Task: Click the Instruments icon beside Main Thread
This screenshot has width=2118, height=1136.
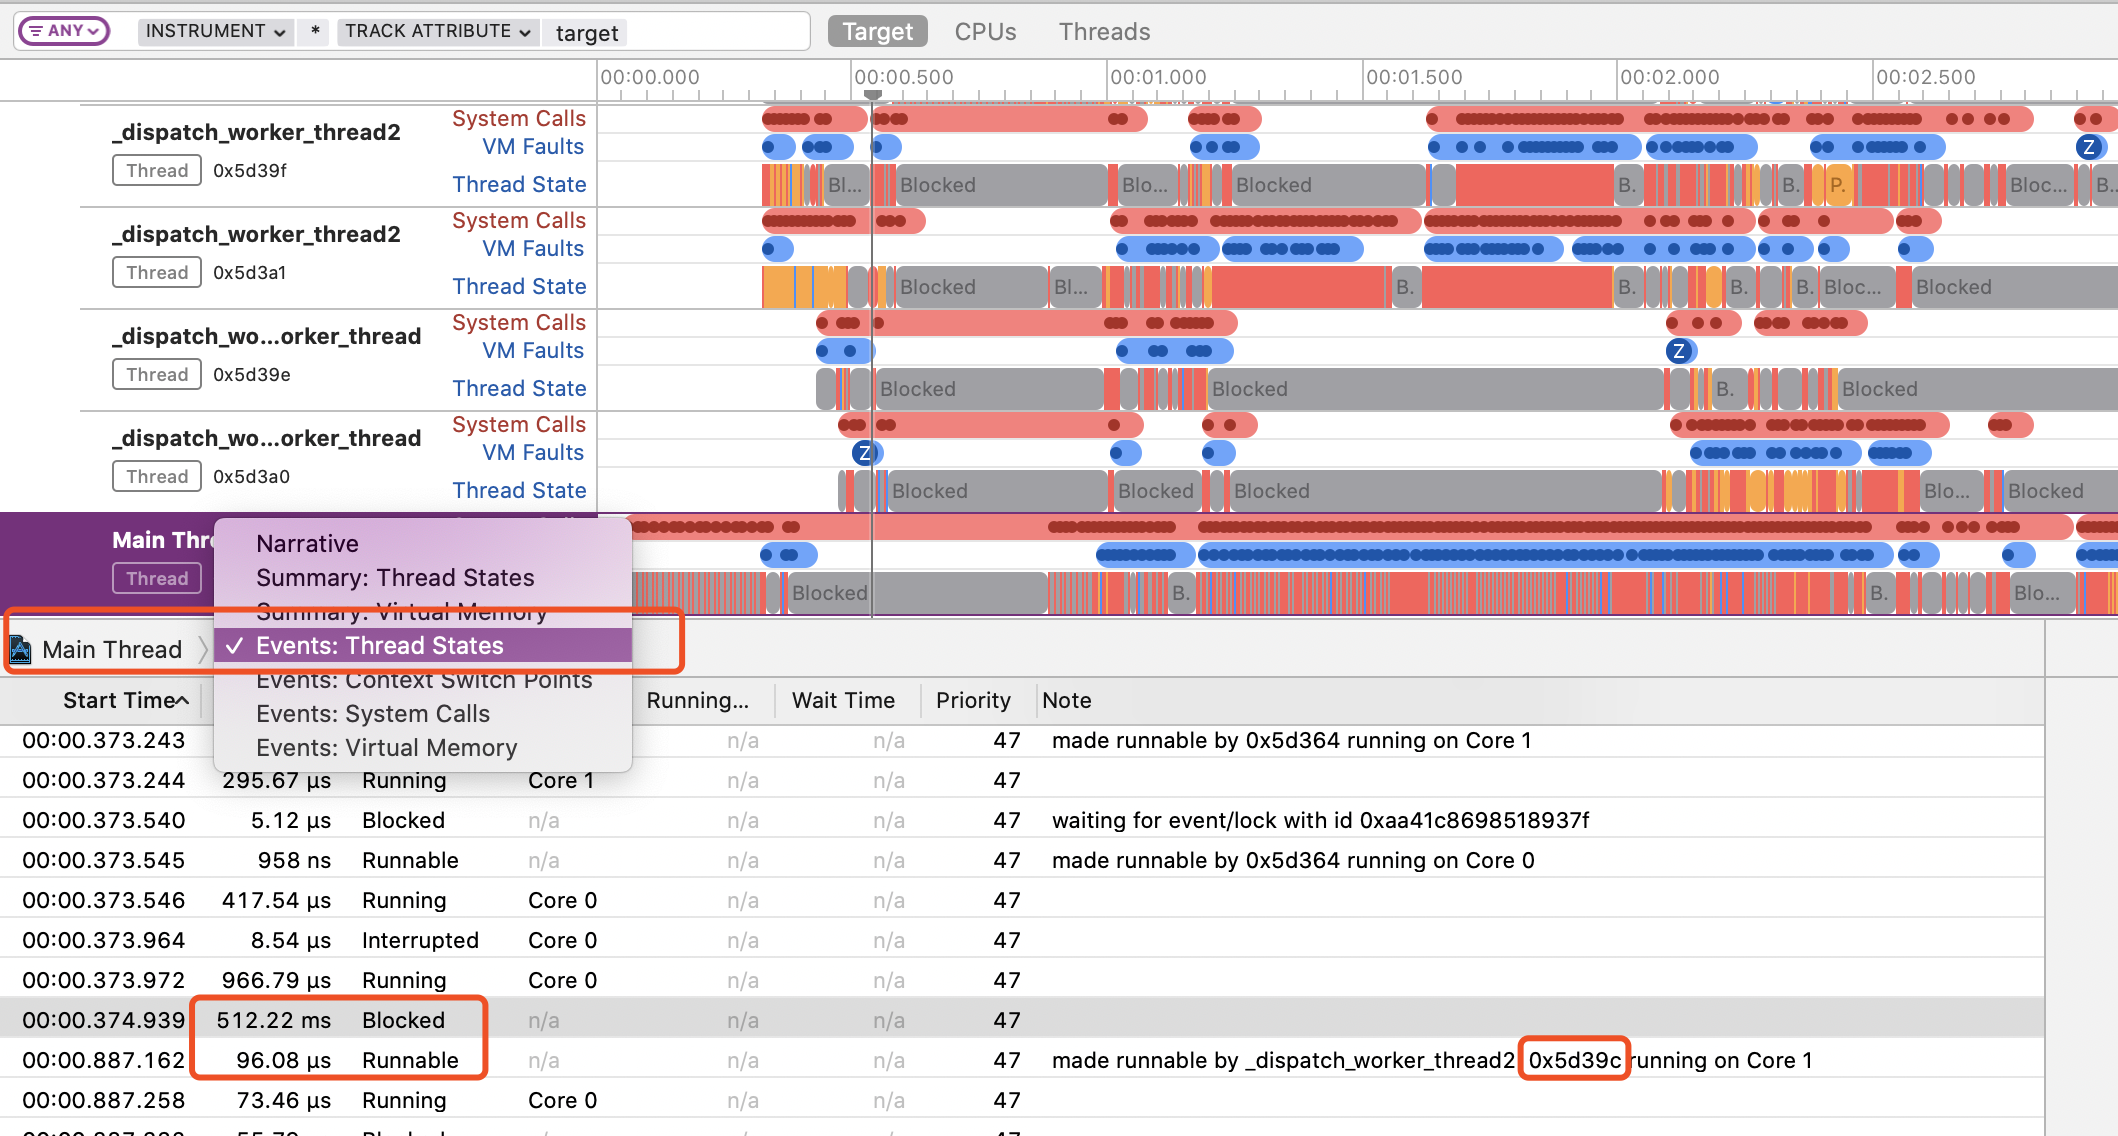Action: click(x=20, y=650)
